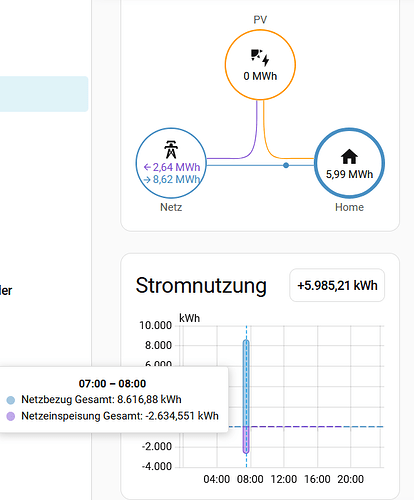
Task: Click the purple Netzeinspeisung Gesamt legend dot in tooltip
Action: click(x=11, y=416)
